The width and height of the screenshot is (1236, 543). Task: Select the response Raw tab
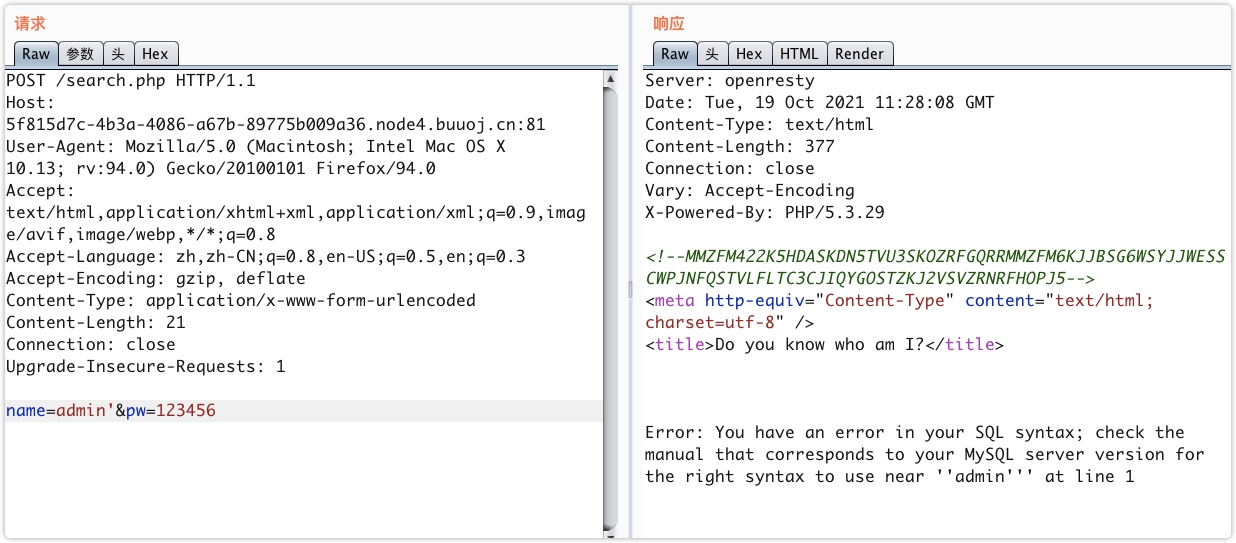pyautogui.click(x=675, y=54)
